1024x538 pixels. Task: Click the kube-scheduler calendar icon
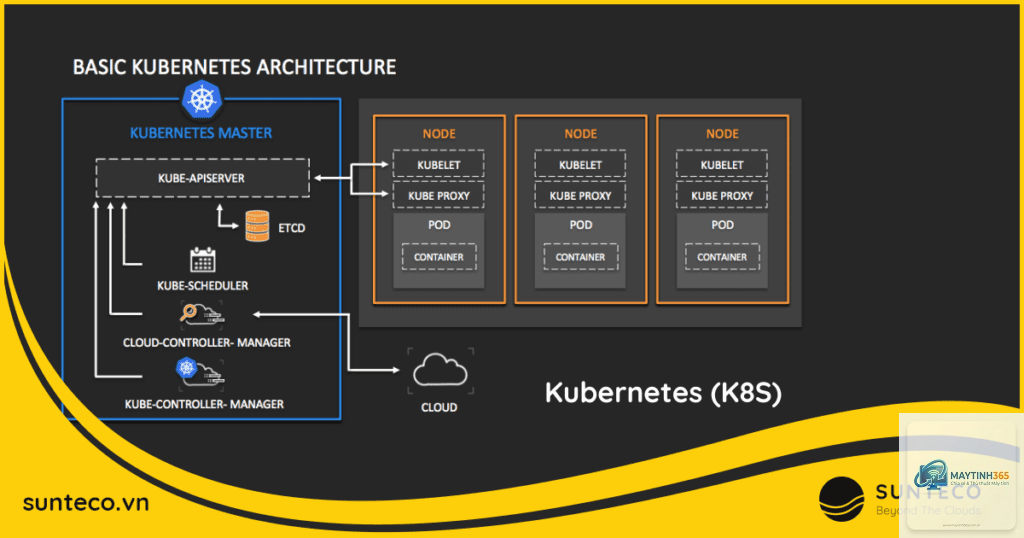[x=202, y=260]
